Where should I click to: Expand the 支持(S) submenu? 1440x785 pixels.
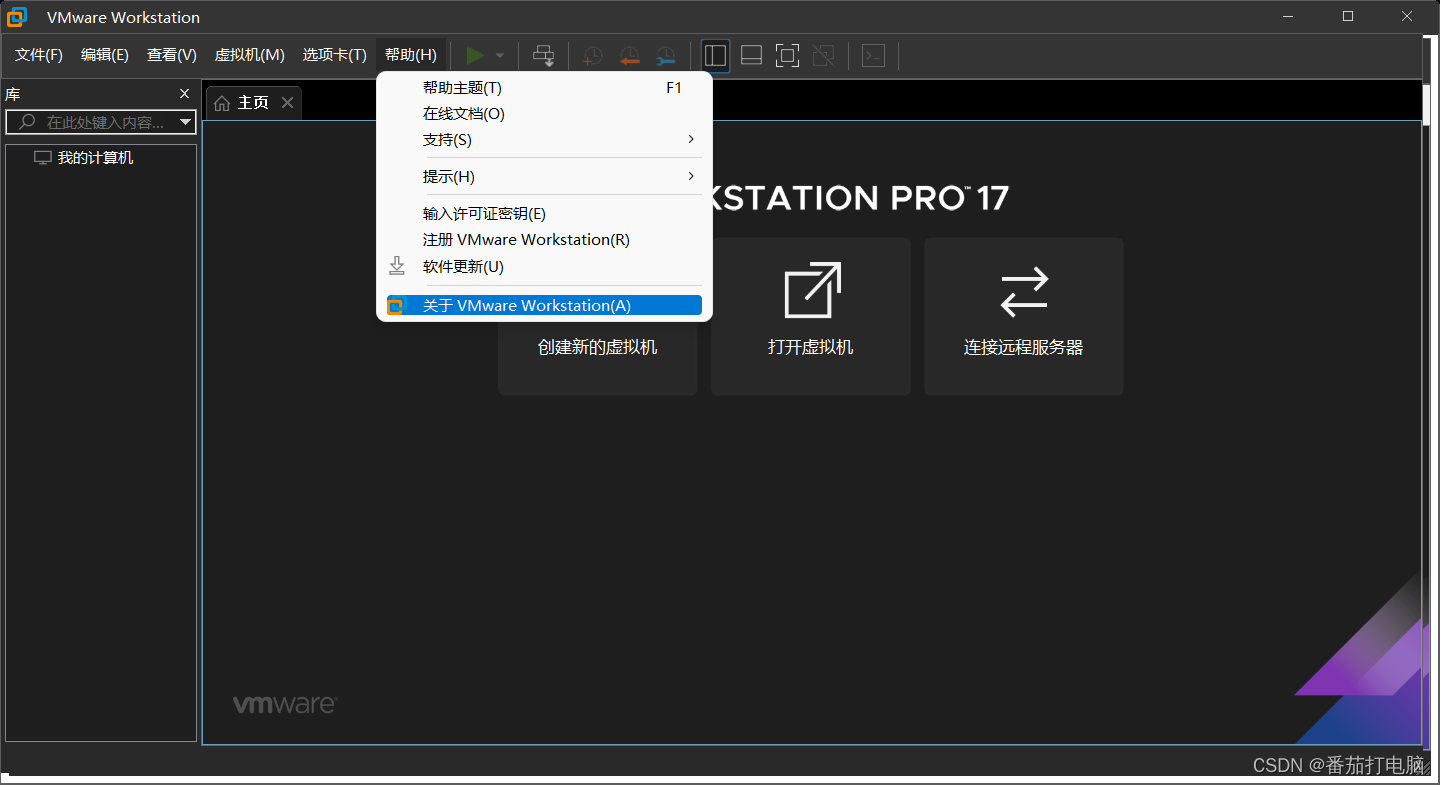pyautogui.click(x=544, y=140)
